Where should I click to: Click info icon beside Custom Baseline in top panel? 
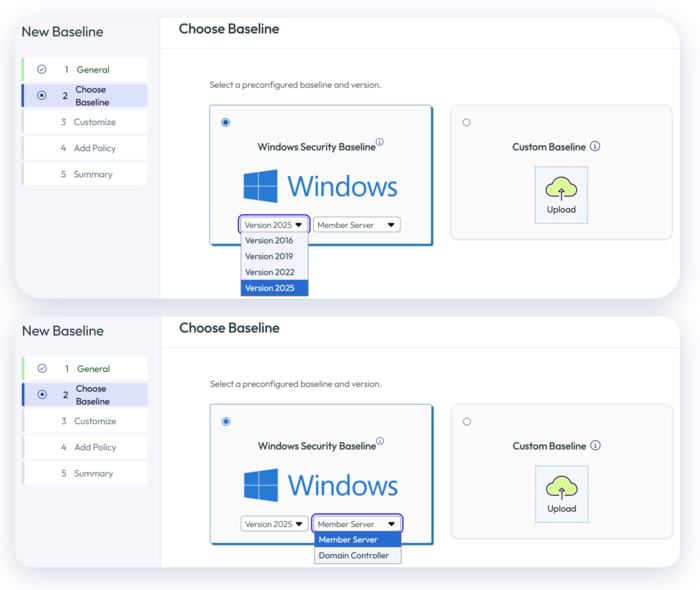tap(595, 146)
